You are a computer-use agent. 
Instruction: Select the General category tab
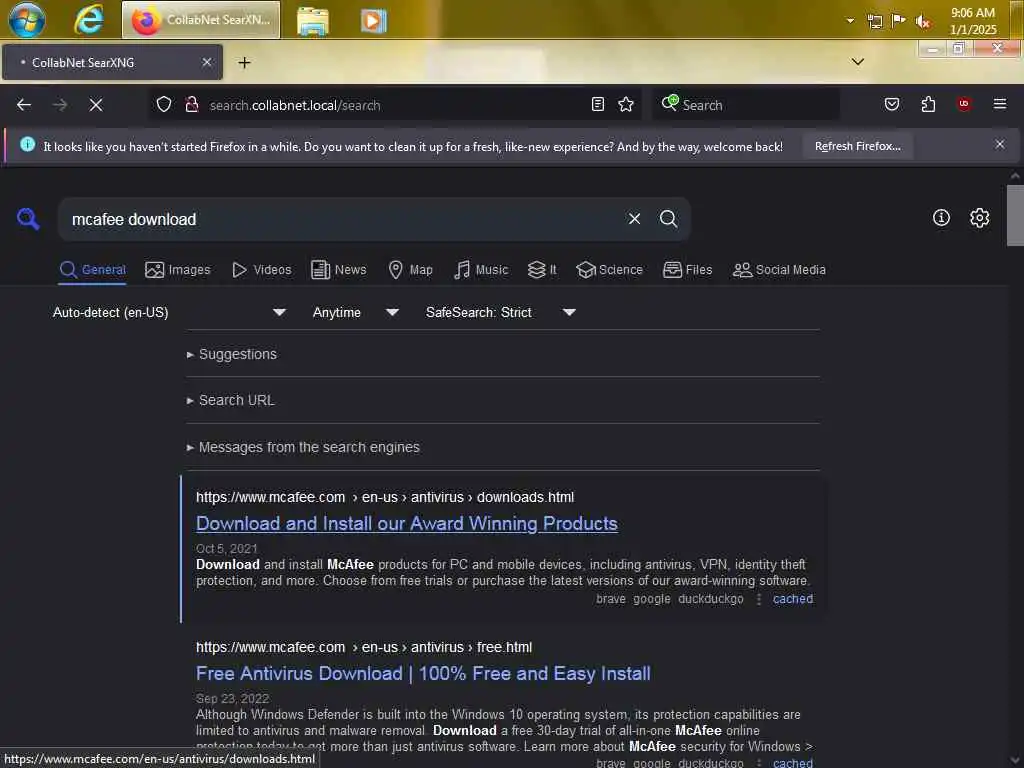93,270
